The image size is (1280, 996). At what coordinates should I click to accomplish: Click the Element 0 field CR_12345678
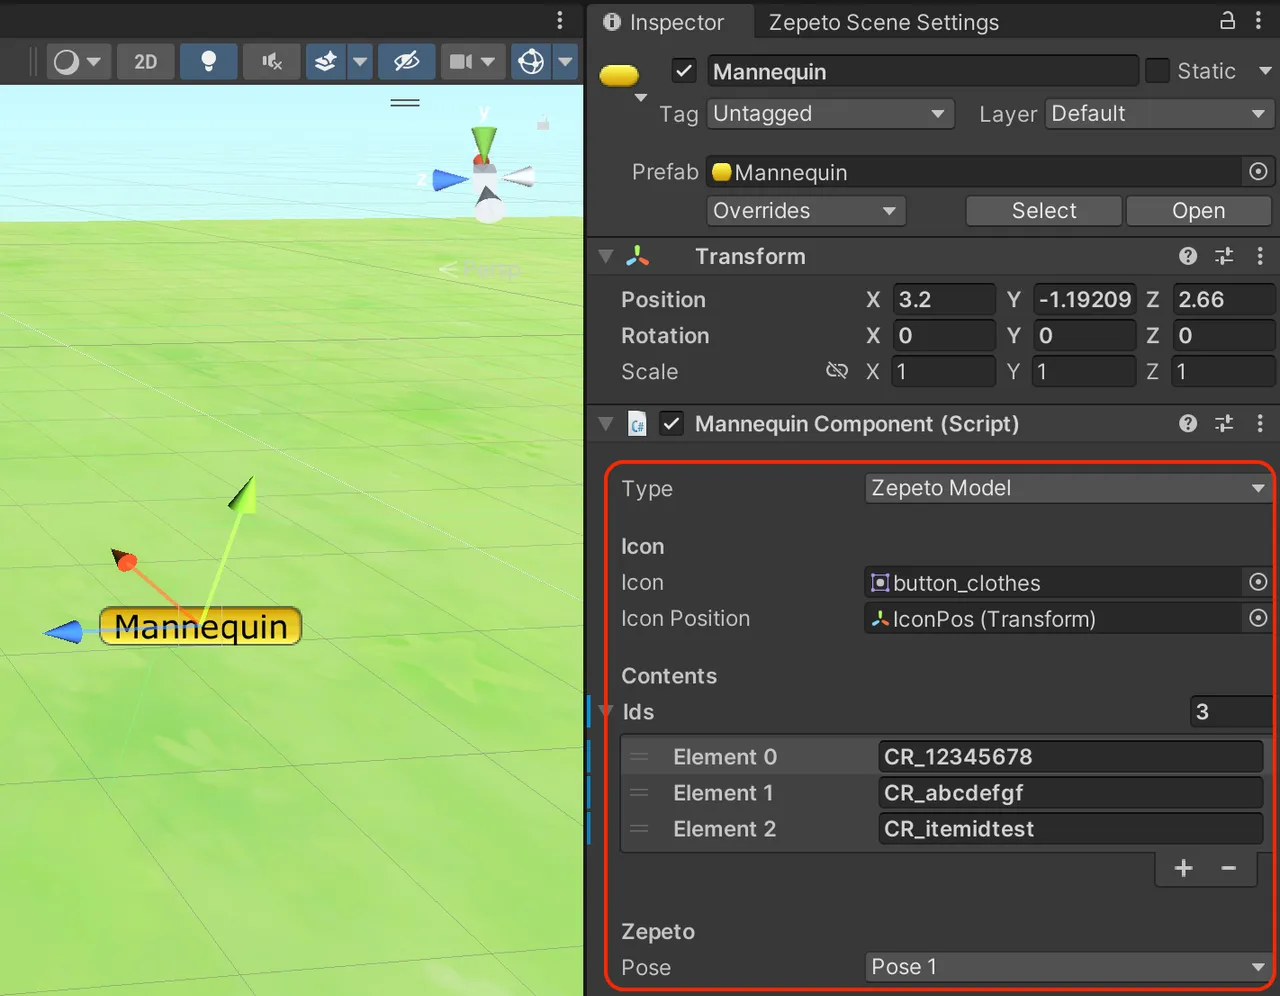[1069, 757]
